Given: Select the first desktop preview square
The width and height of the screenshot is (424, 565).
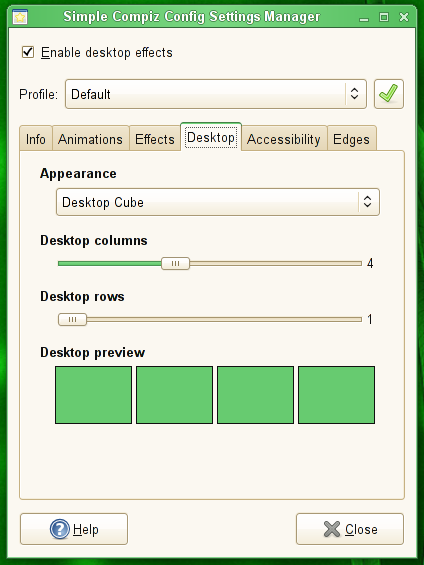Looking at the screenshot, I should pos(93,395).
